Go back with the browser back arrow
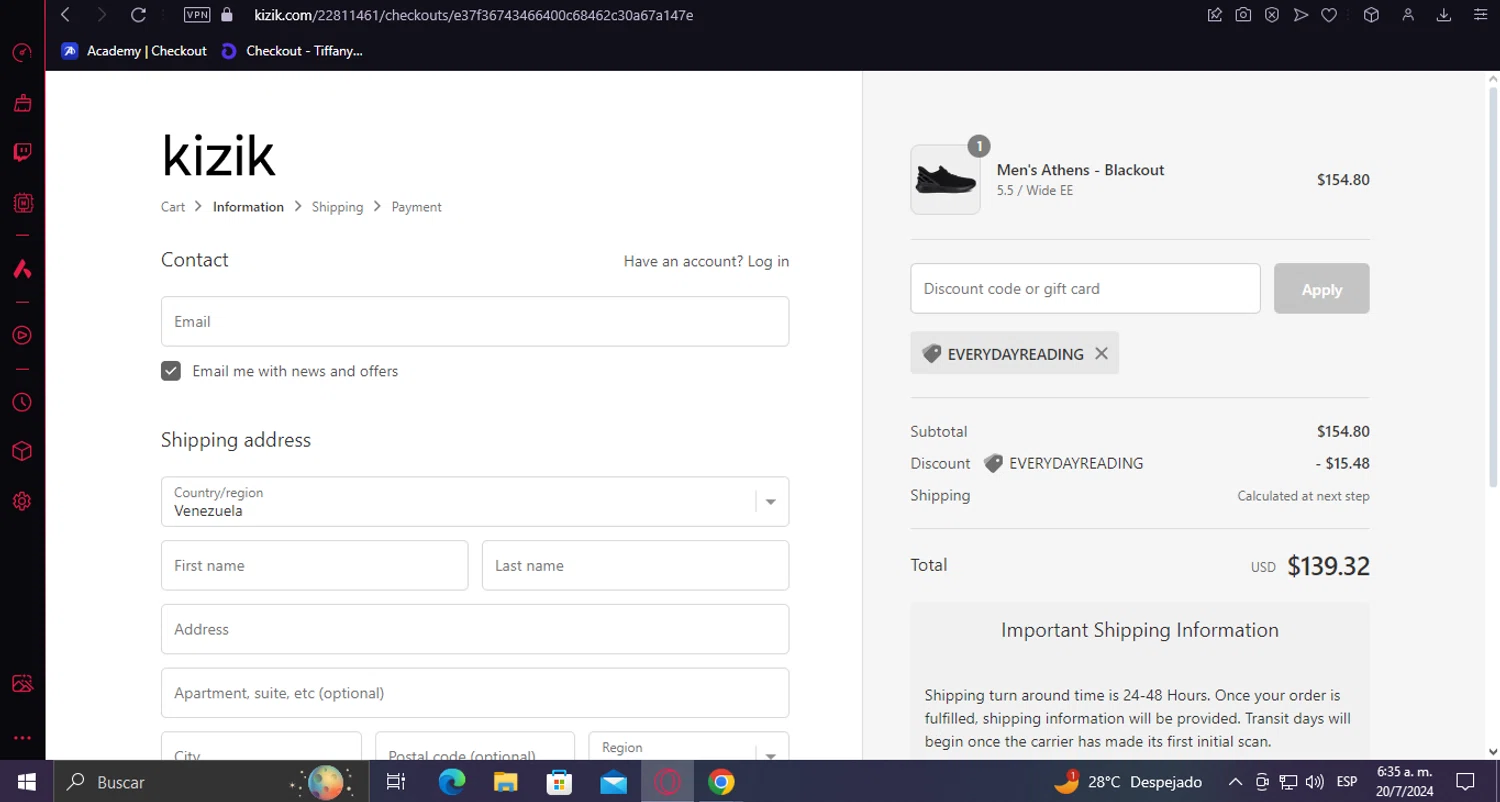Viewport: 1500px width, 802px height. pyautogui.click(x=65, y=15)
